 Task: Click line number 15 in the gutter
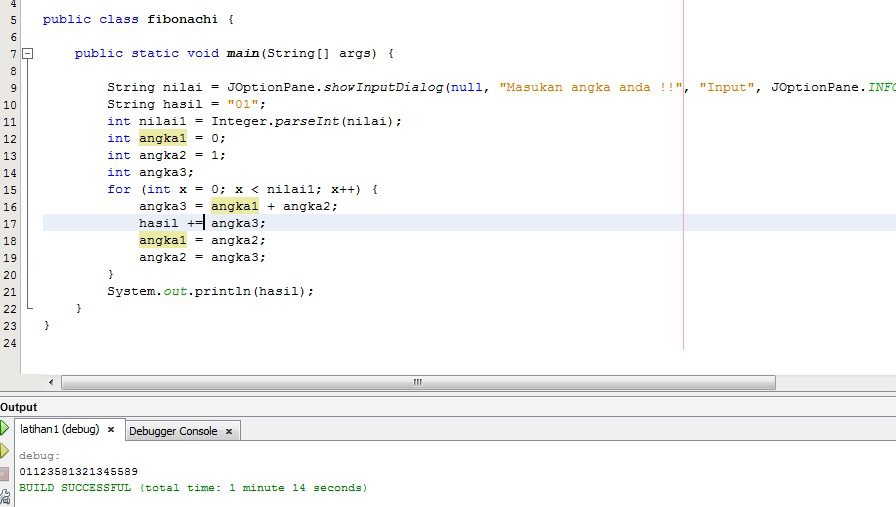[x=10, y=190]
